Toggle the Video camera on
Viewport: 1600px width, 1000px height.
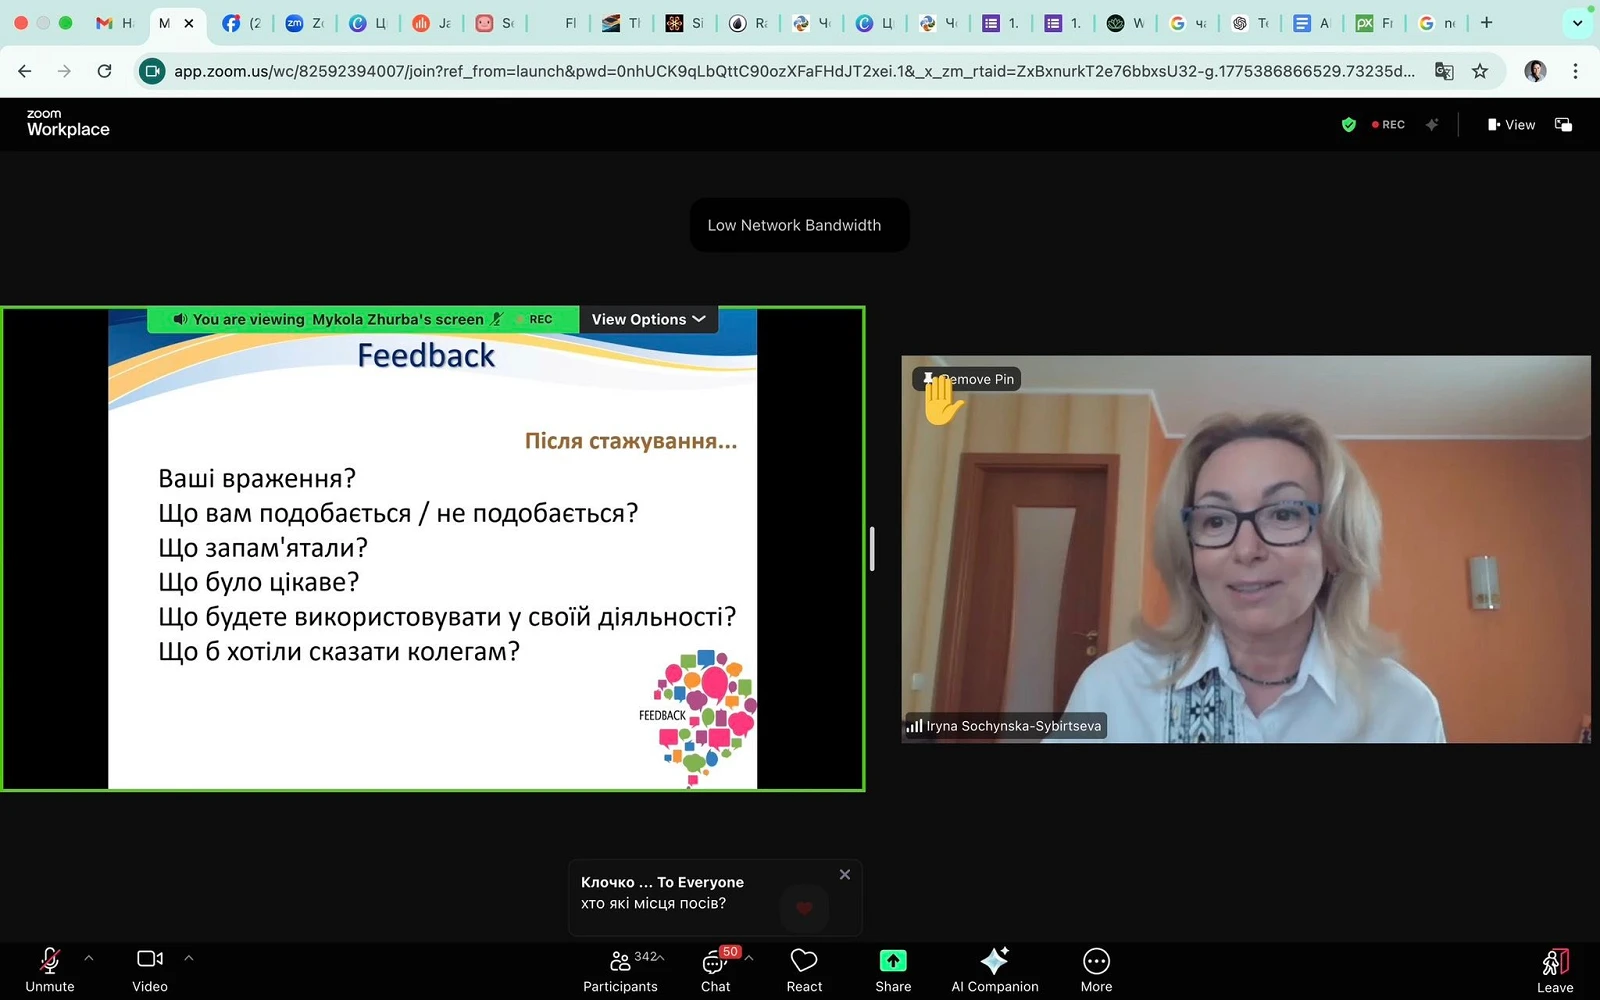(x=150, y=970)
